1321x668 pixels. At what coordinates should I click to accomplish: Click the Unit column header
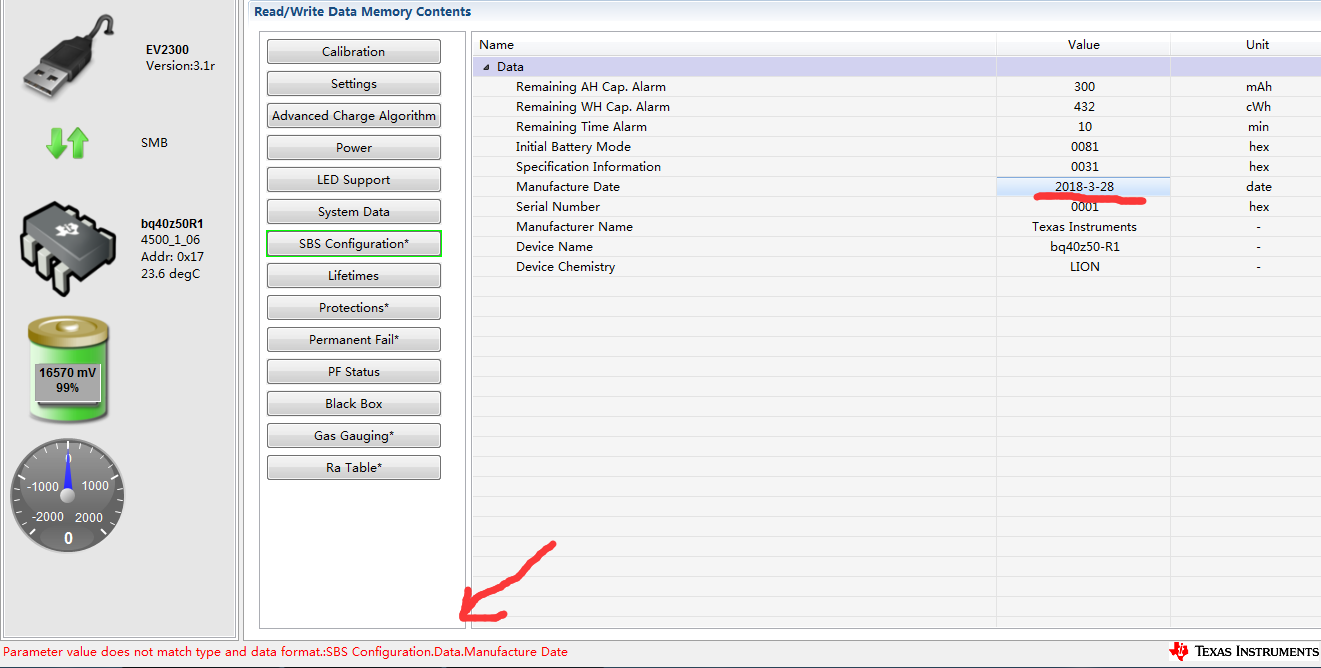(x=1246, y=45)
